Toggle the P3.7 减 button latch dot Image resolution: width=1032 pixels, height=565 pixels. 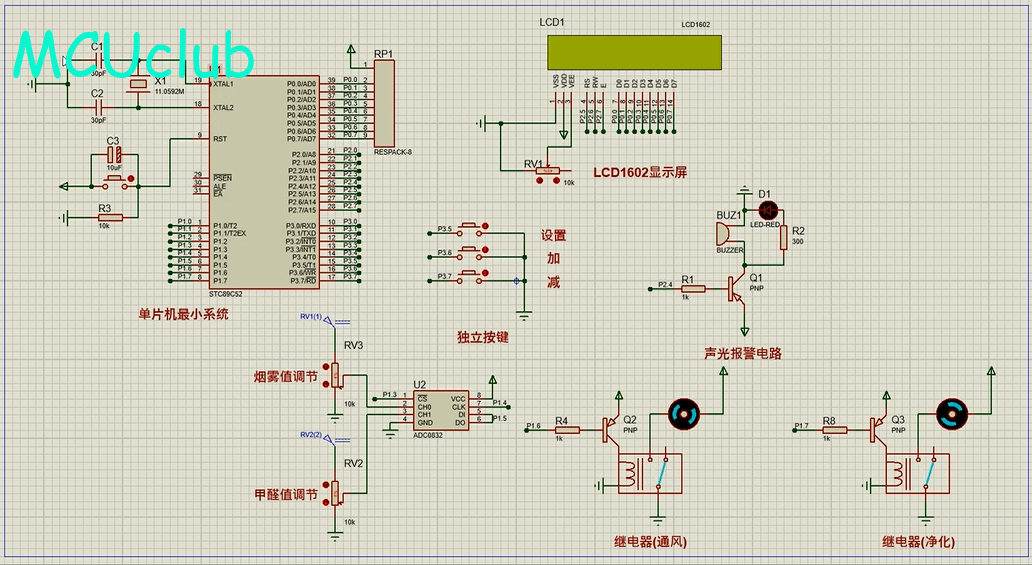point(485,273)
